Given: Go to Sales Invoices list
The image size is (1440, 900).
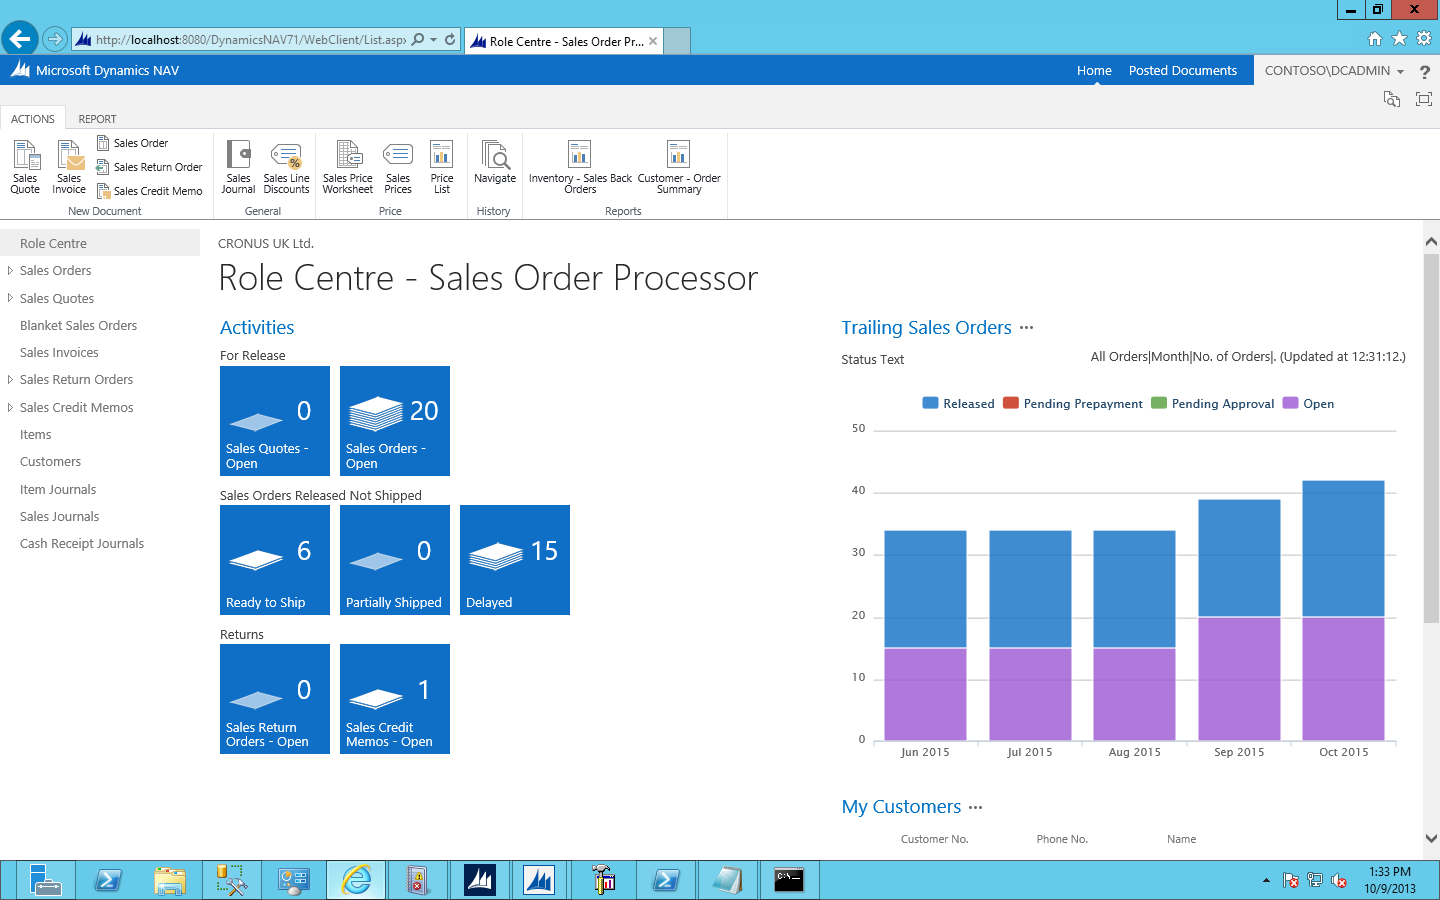Looking at the screenshot, I should pyautogui.click(x=59, y=352).
